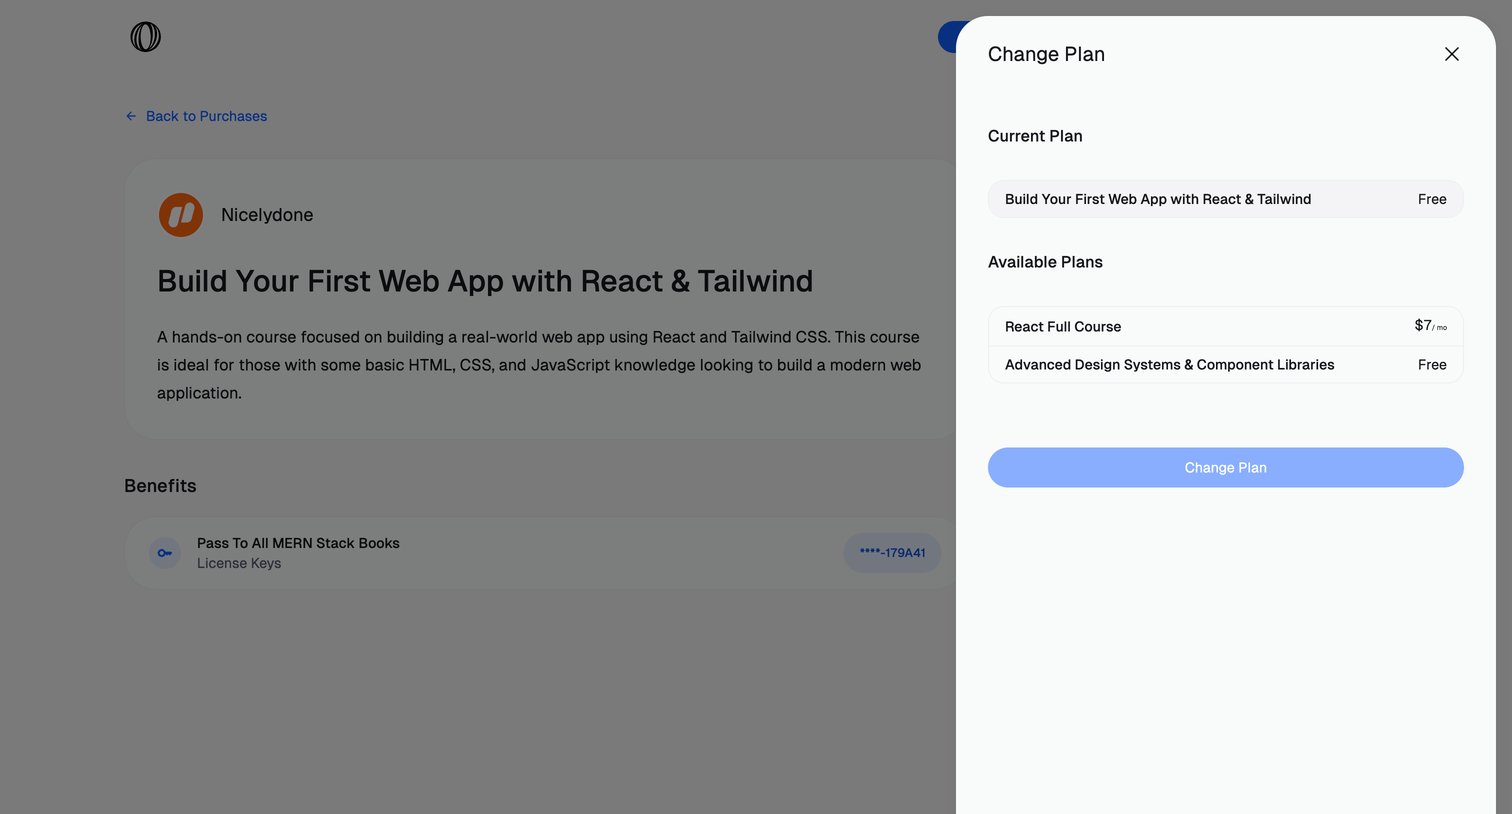Select the React Full Course plan
This screenshot has width=1512, height=814.
1226,326
